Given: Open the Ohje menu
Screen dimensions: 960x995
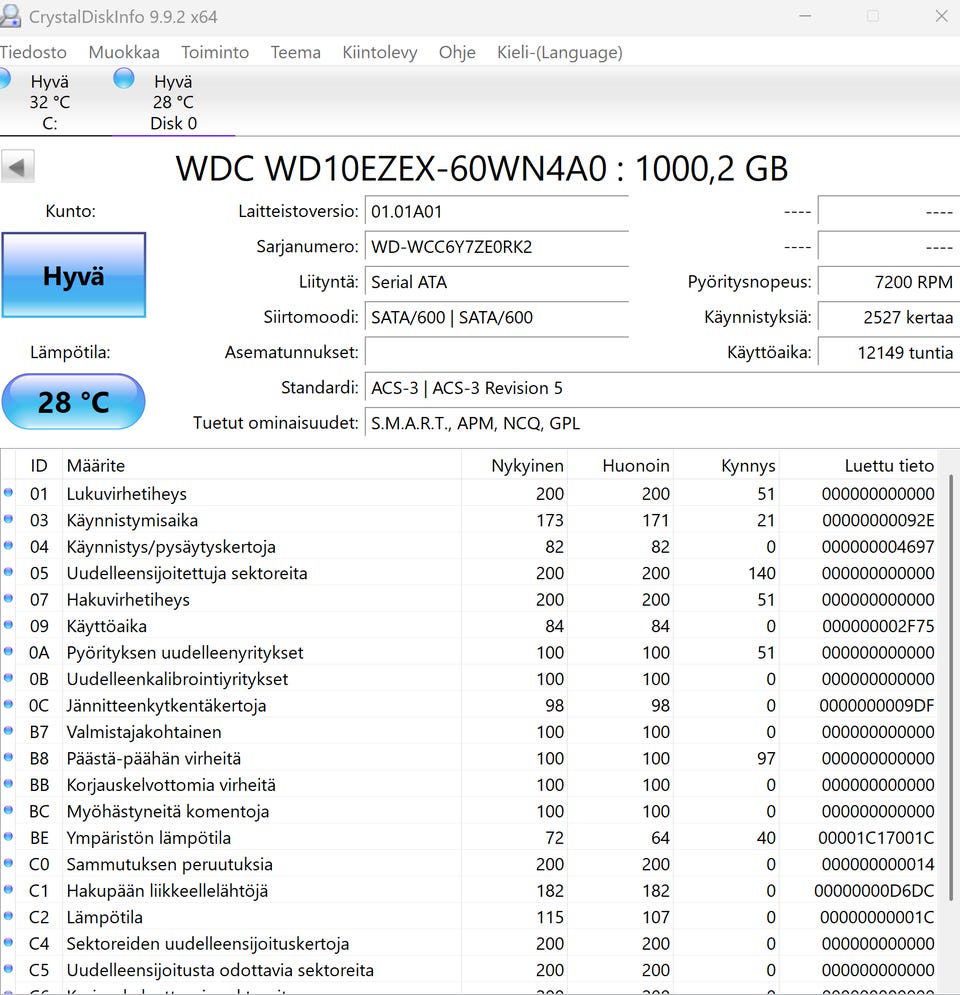Looking at the screenshot, I should [x=457, y=52].
